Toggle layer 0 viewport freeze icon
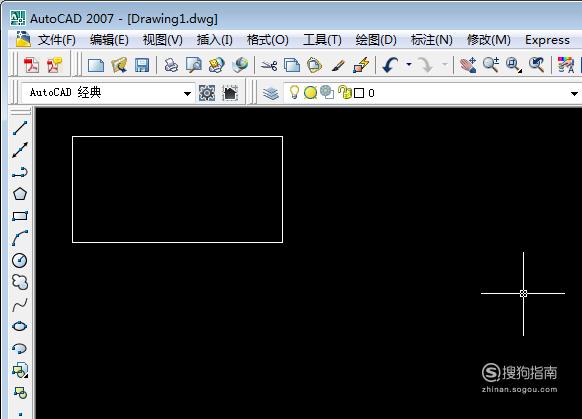The image size is (582, 419). coord(327,93)
